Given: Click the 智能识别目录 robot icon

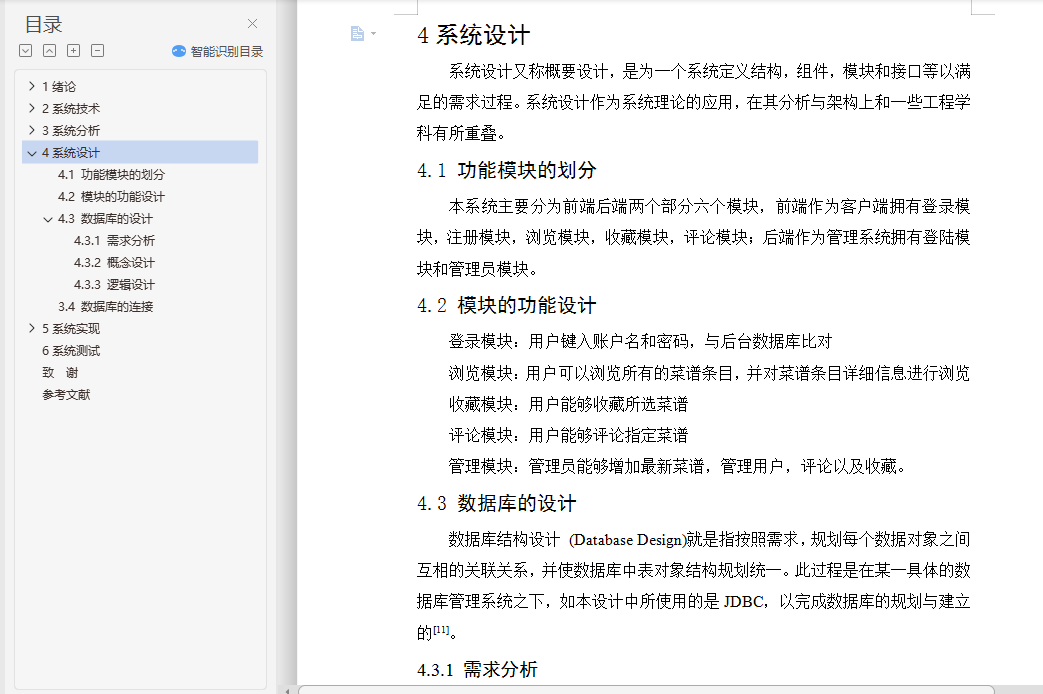Looking at the screenshot, I should coord(179,51).
